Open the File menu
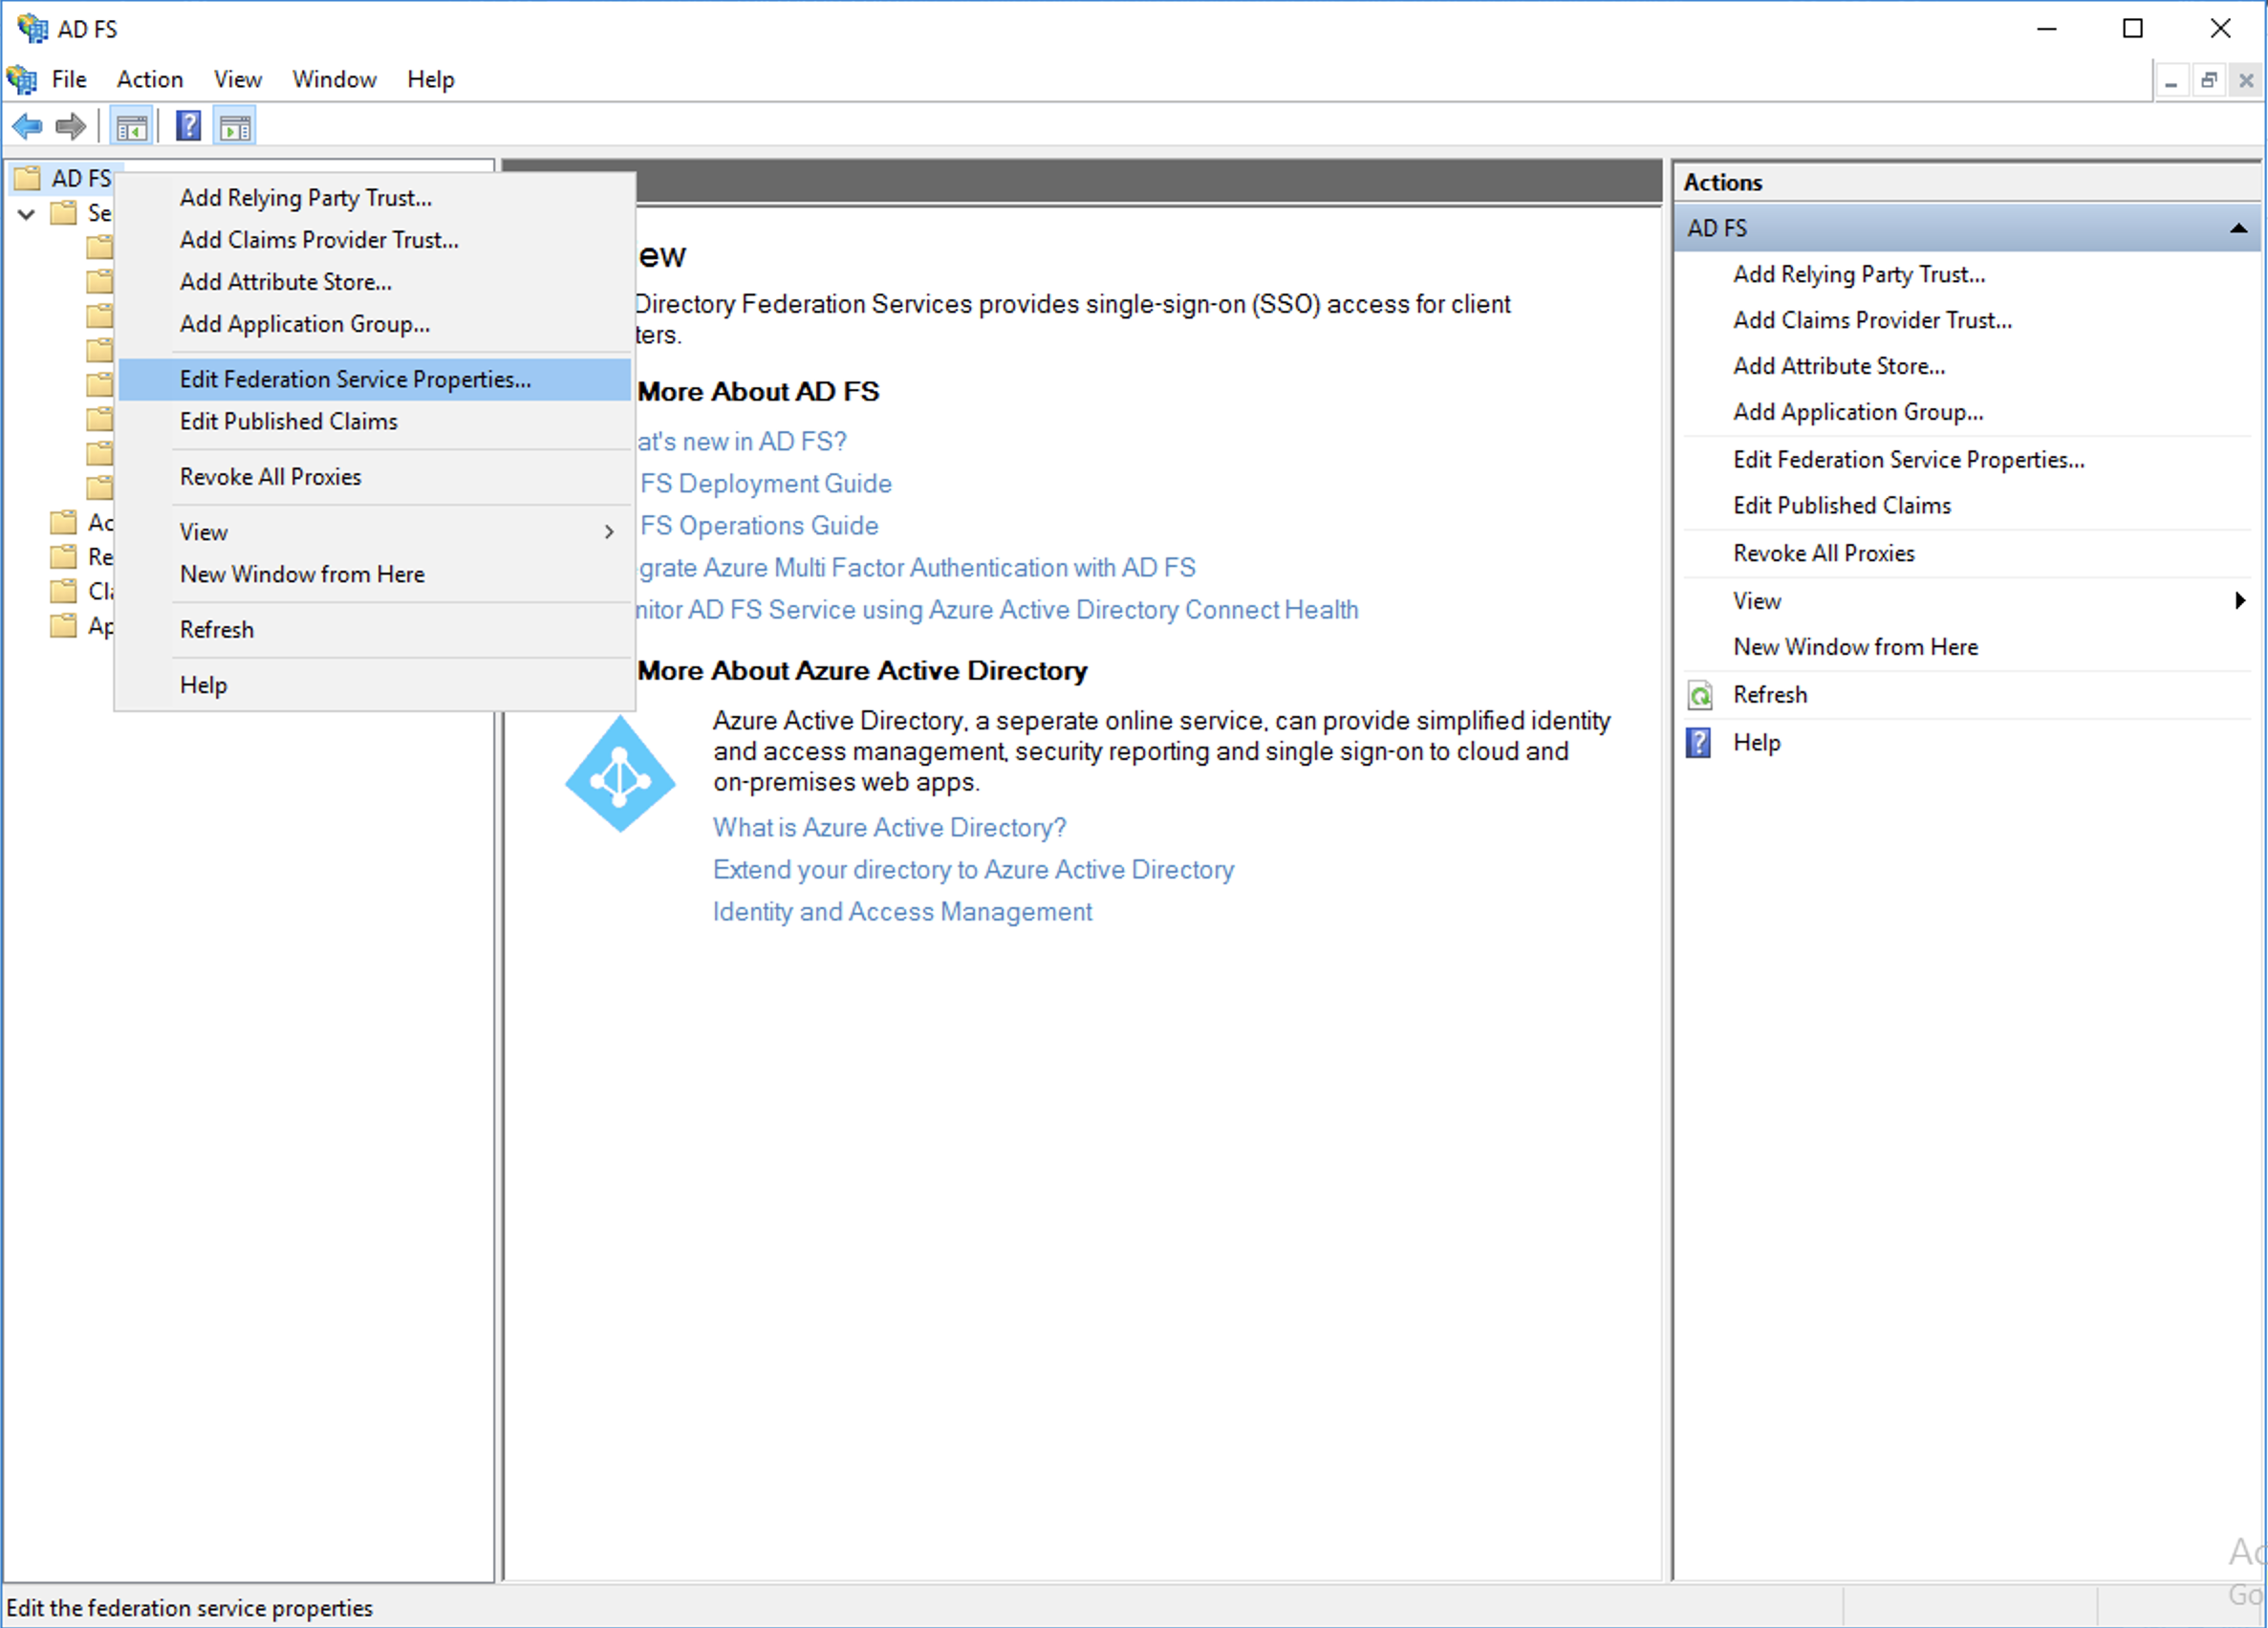 click(69, 79)
